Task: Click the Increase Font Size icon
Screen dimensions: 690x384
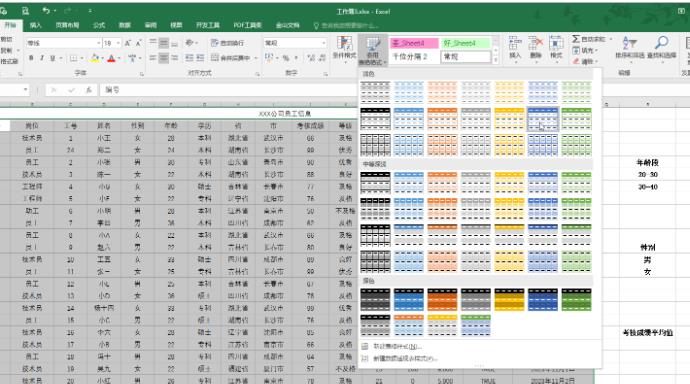Action: coord(128,43)
